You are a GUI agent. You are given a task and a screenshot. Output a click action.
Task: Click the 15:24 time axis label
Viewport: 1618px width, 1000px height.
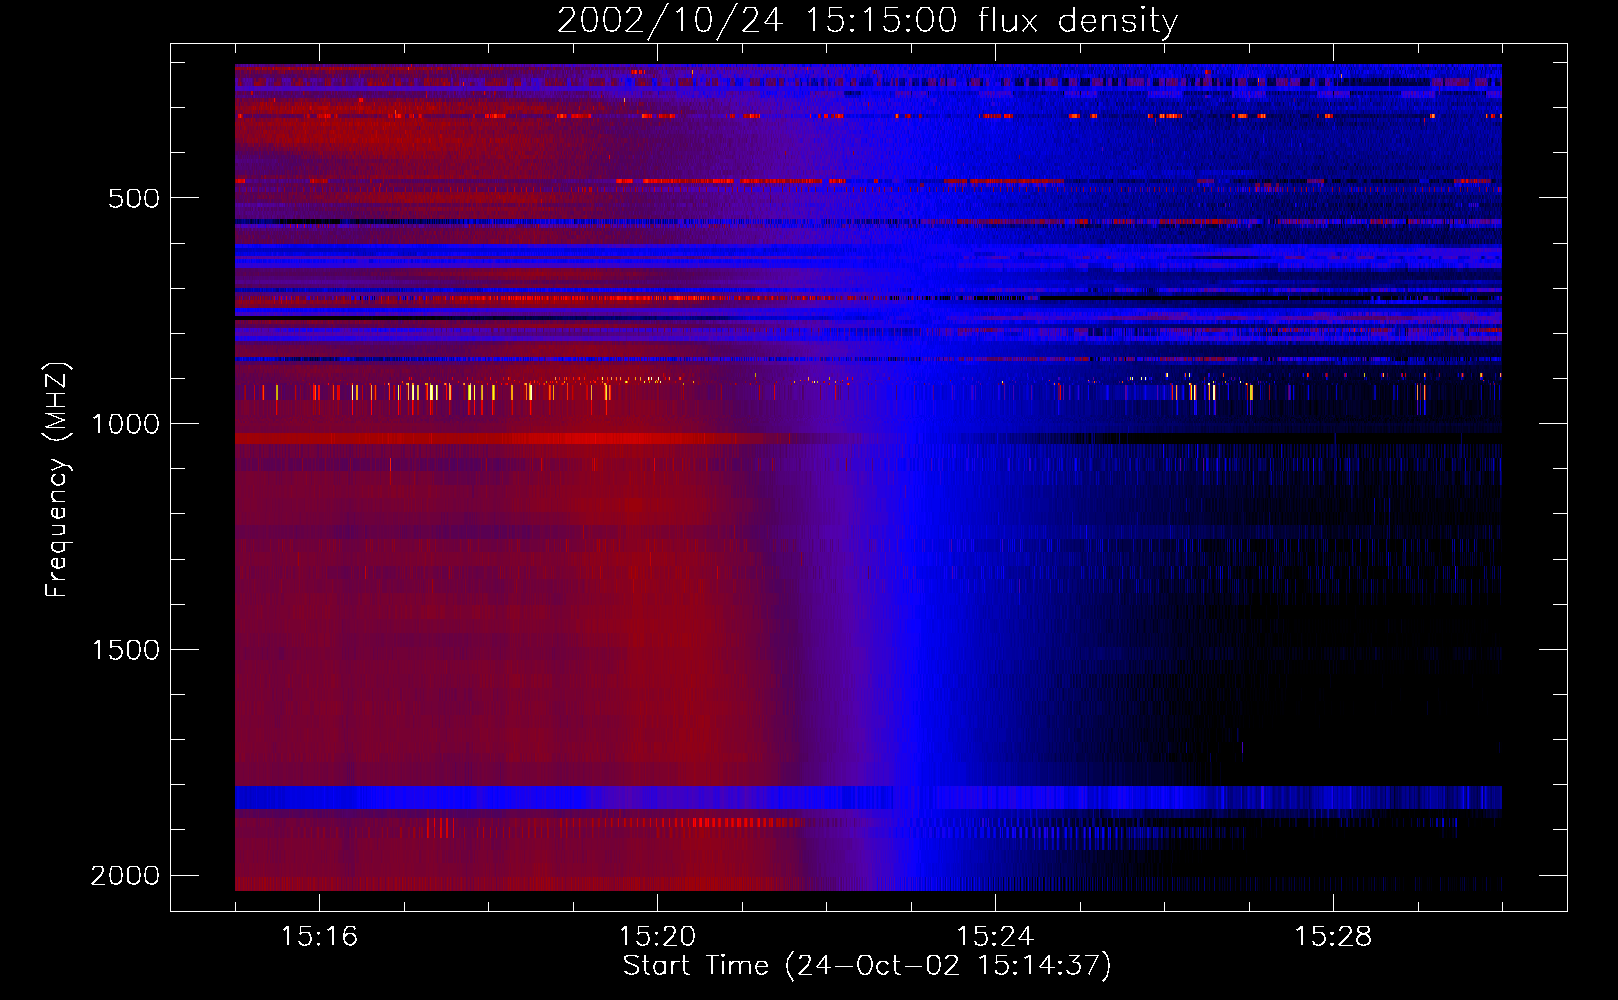[995, 937]
